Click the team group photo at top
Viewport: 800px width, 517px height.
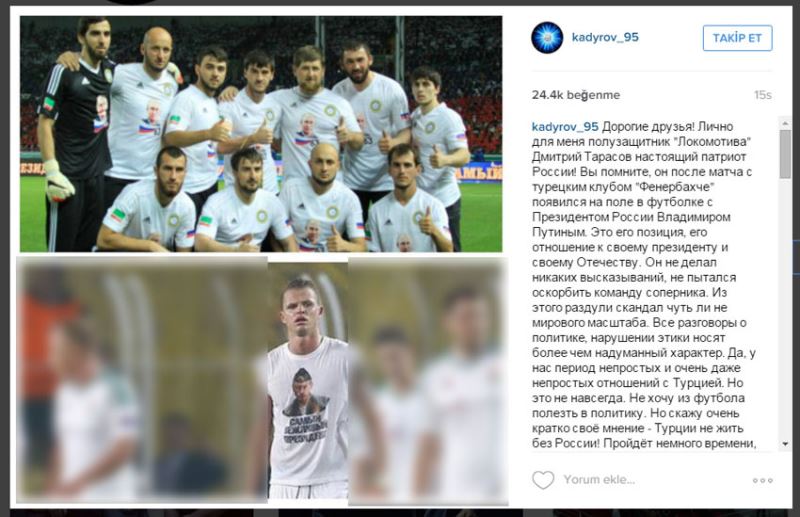tap(261, 134)
